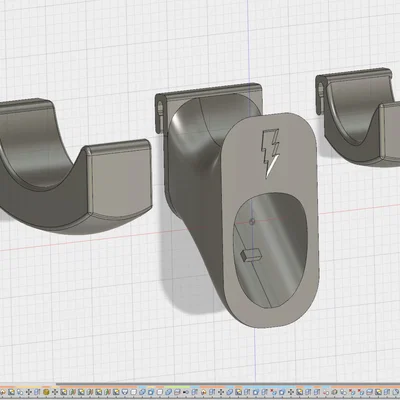Select the small rectangular peg inside the oval opening
Screen dimensions: 400x400
tap(251, 254)
